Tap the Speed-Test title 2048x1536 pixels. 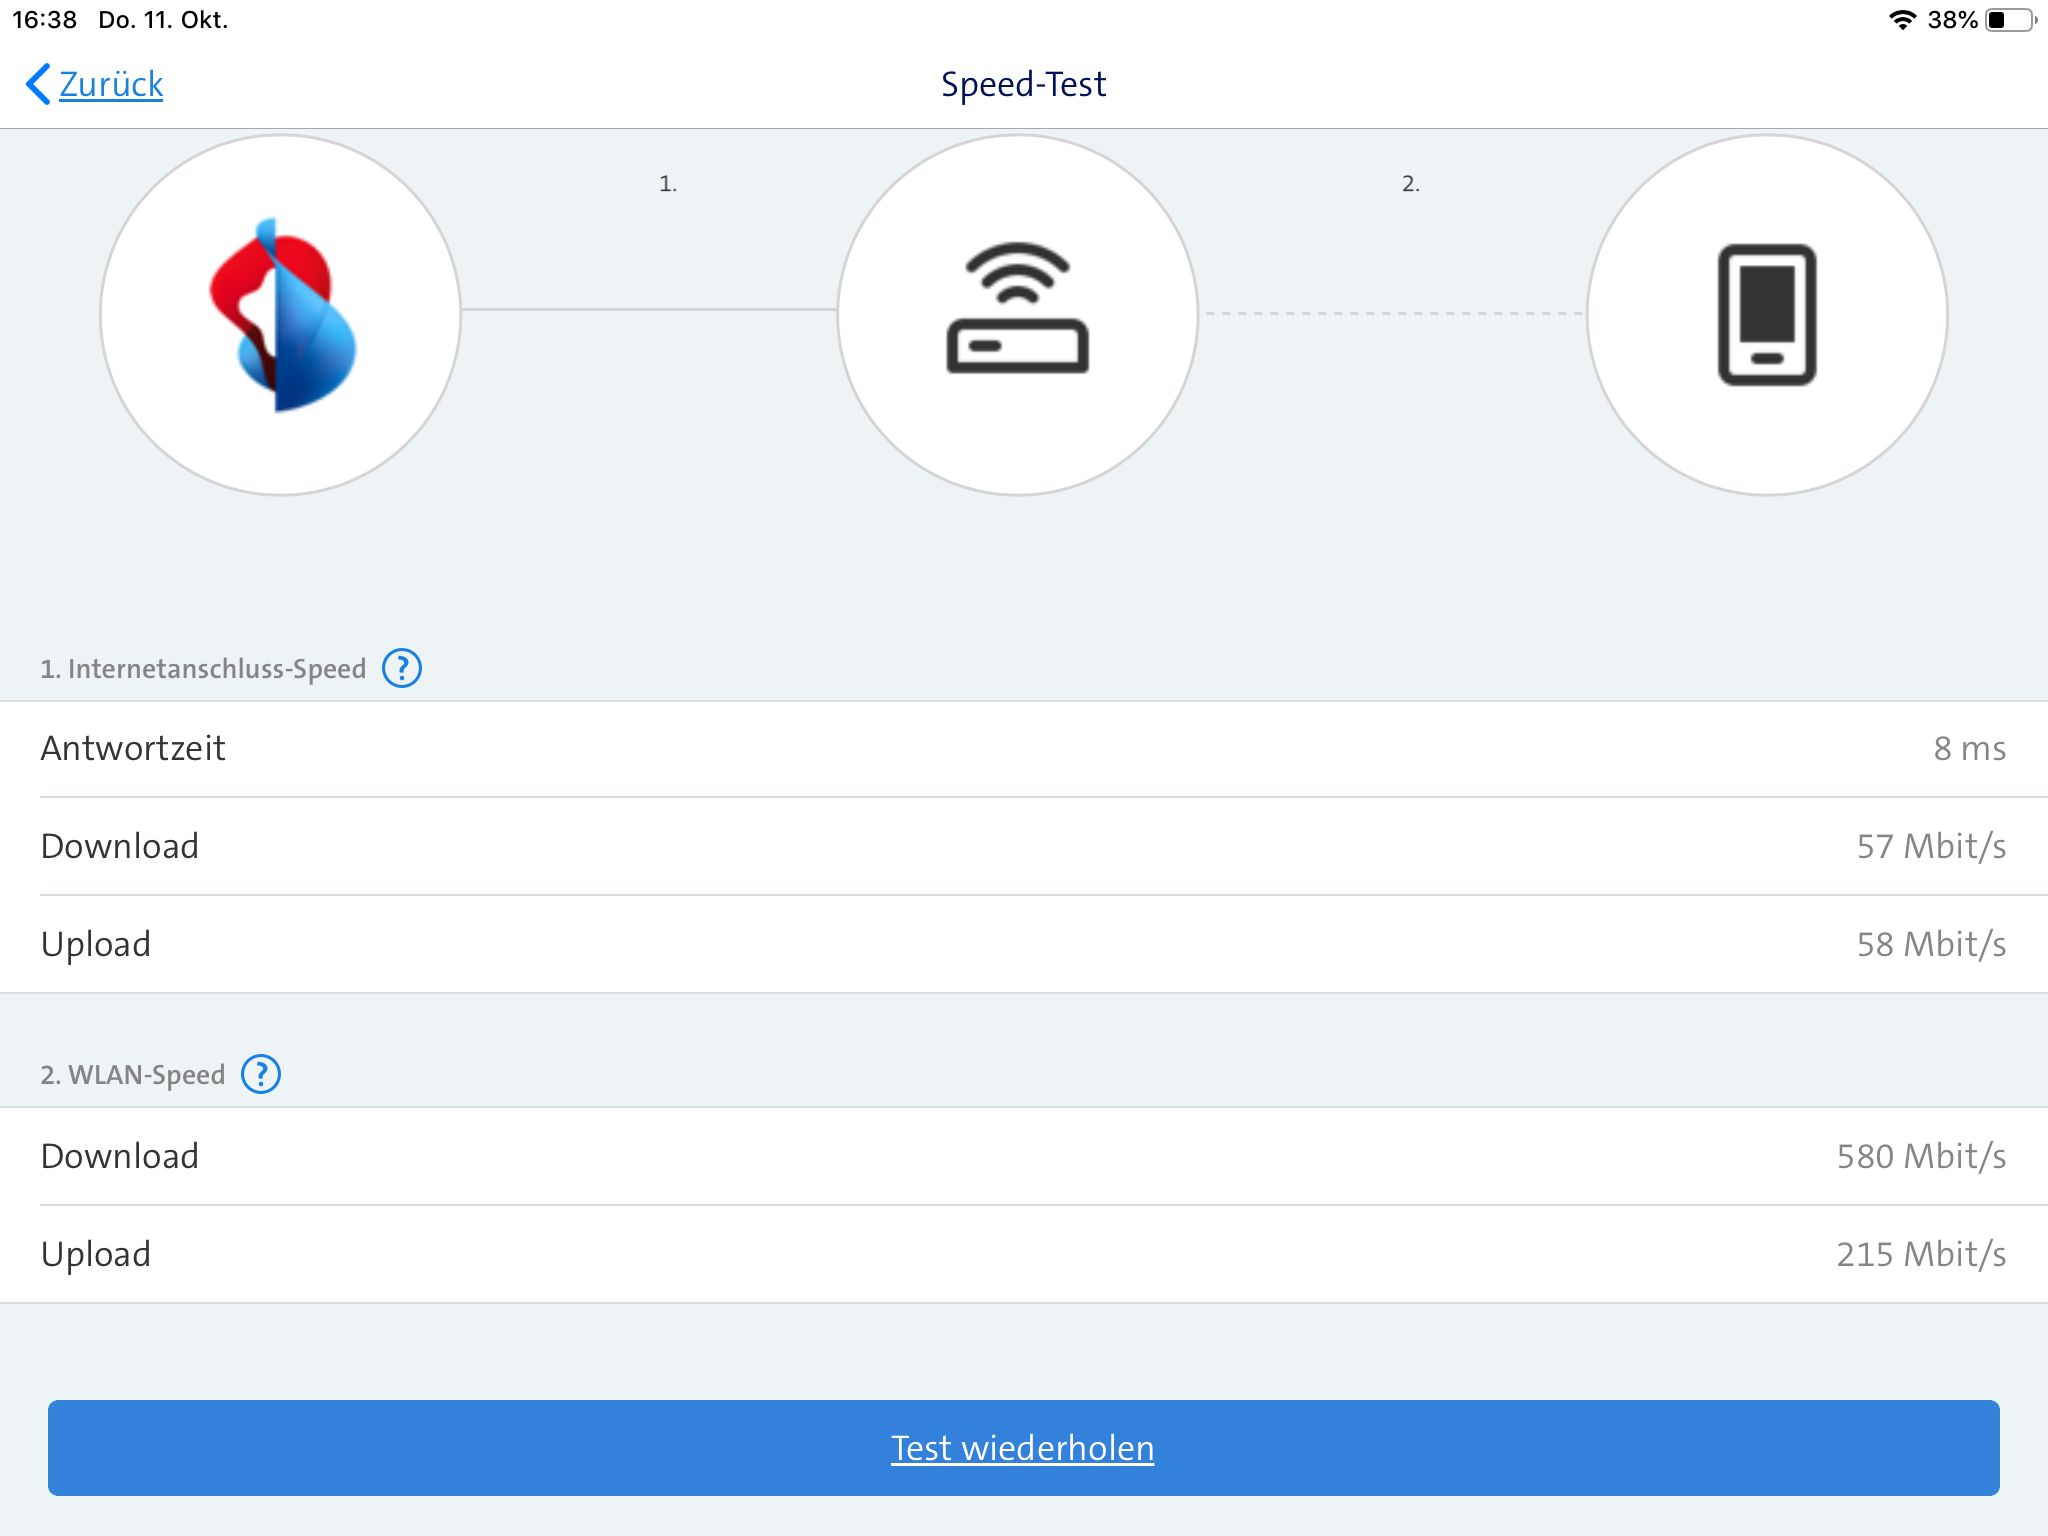[1023, 84]
